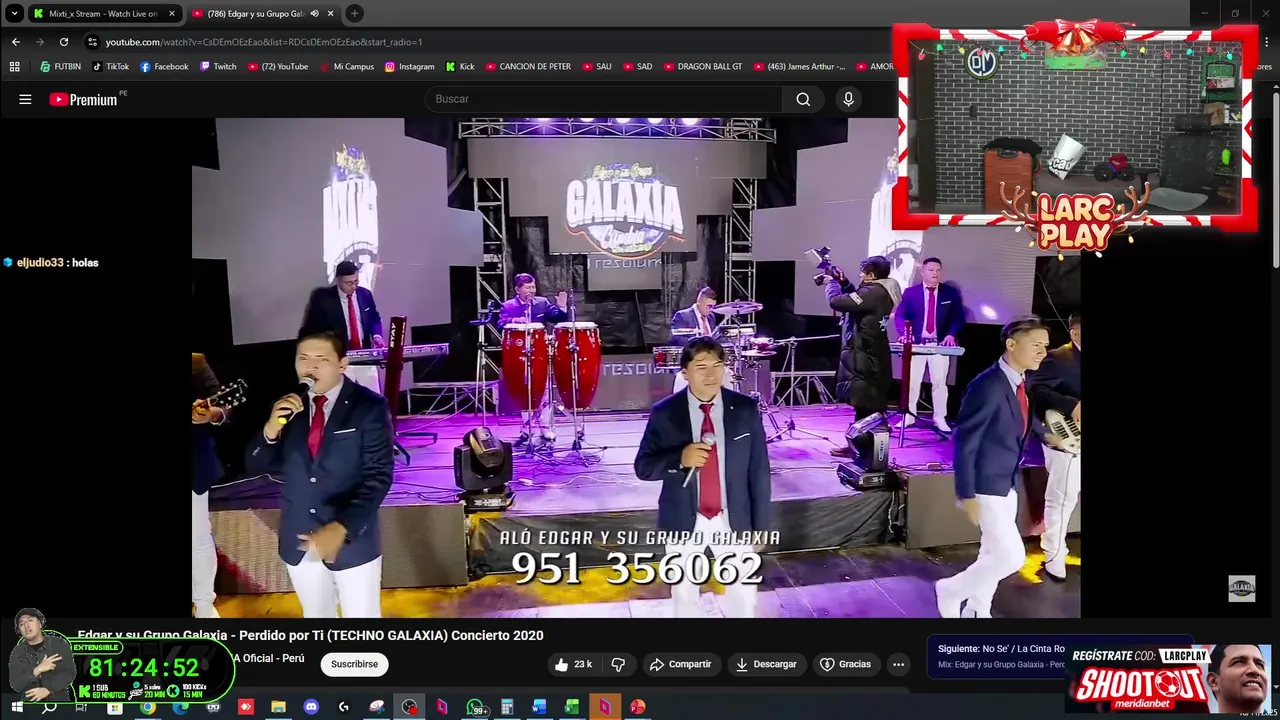Open Calculator from the taskbar
Viewport: 1280px width, 720px height.
click(507, 707)
